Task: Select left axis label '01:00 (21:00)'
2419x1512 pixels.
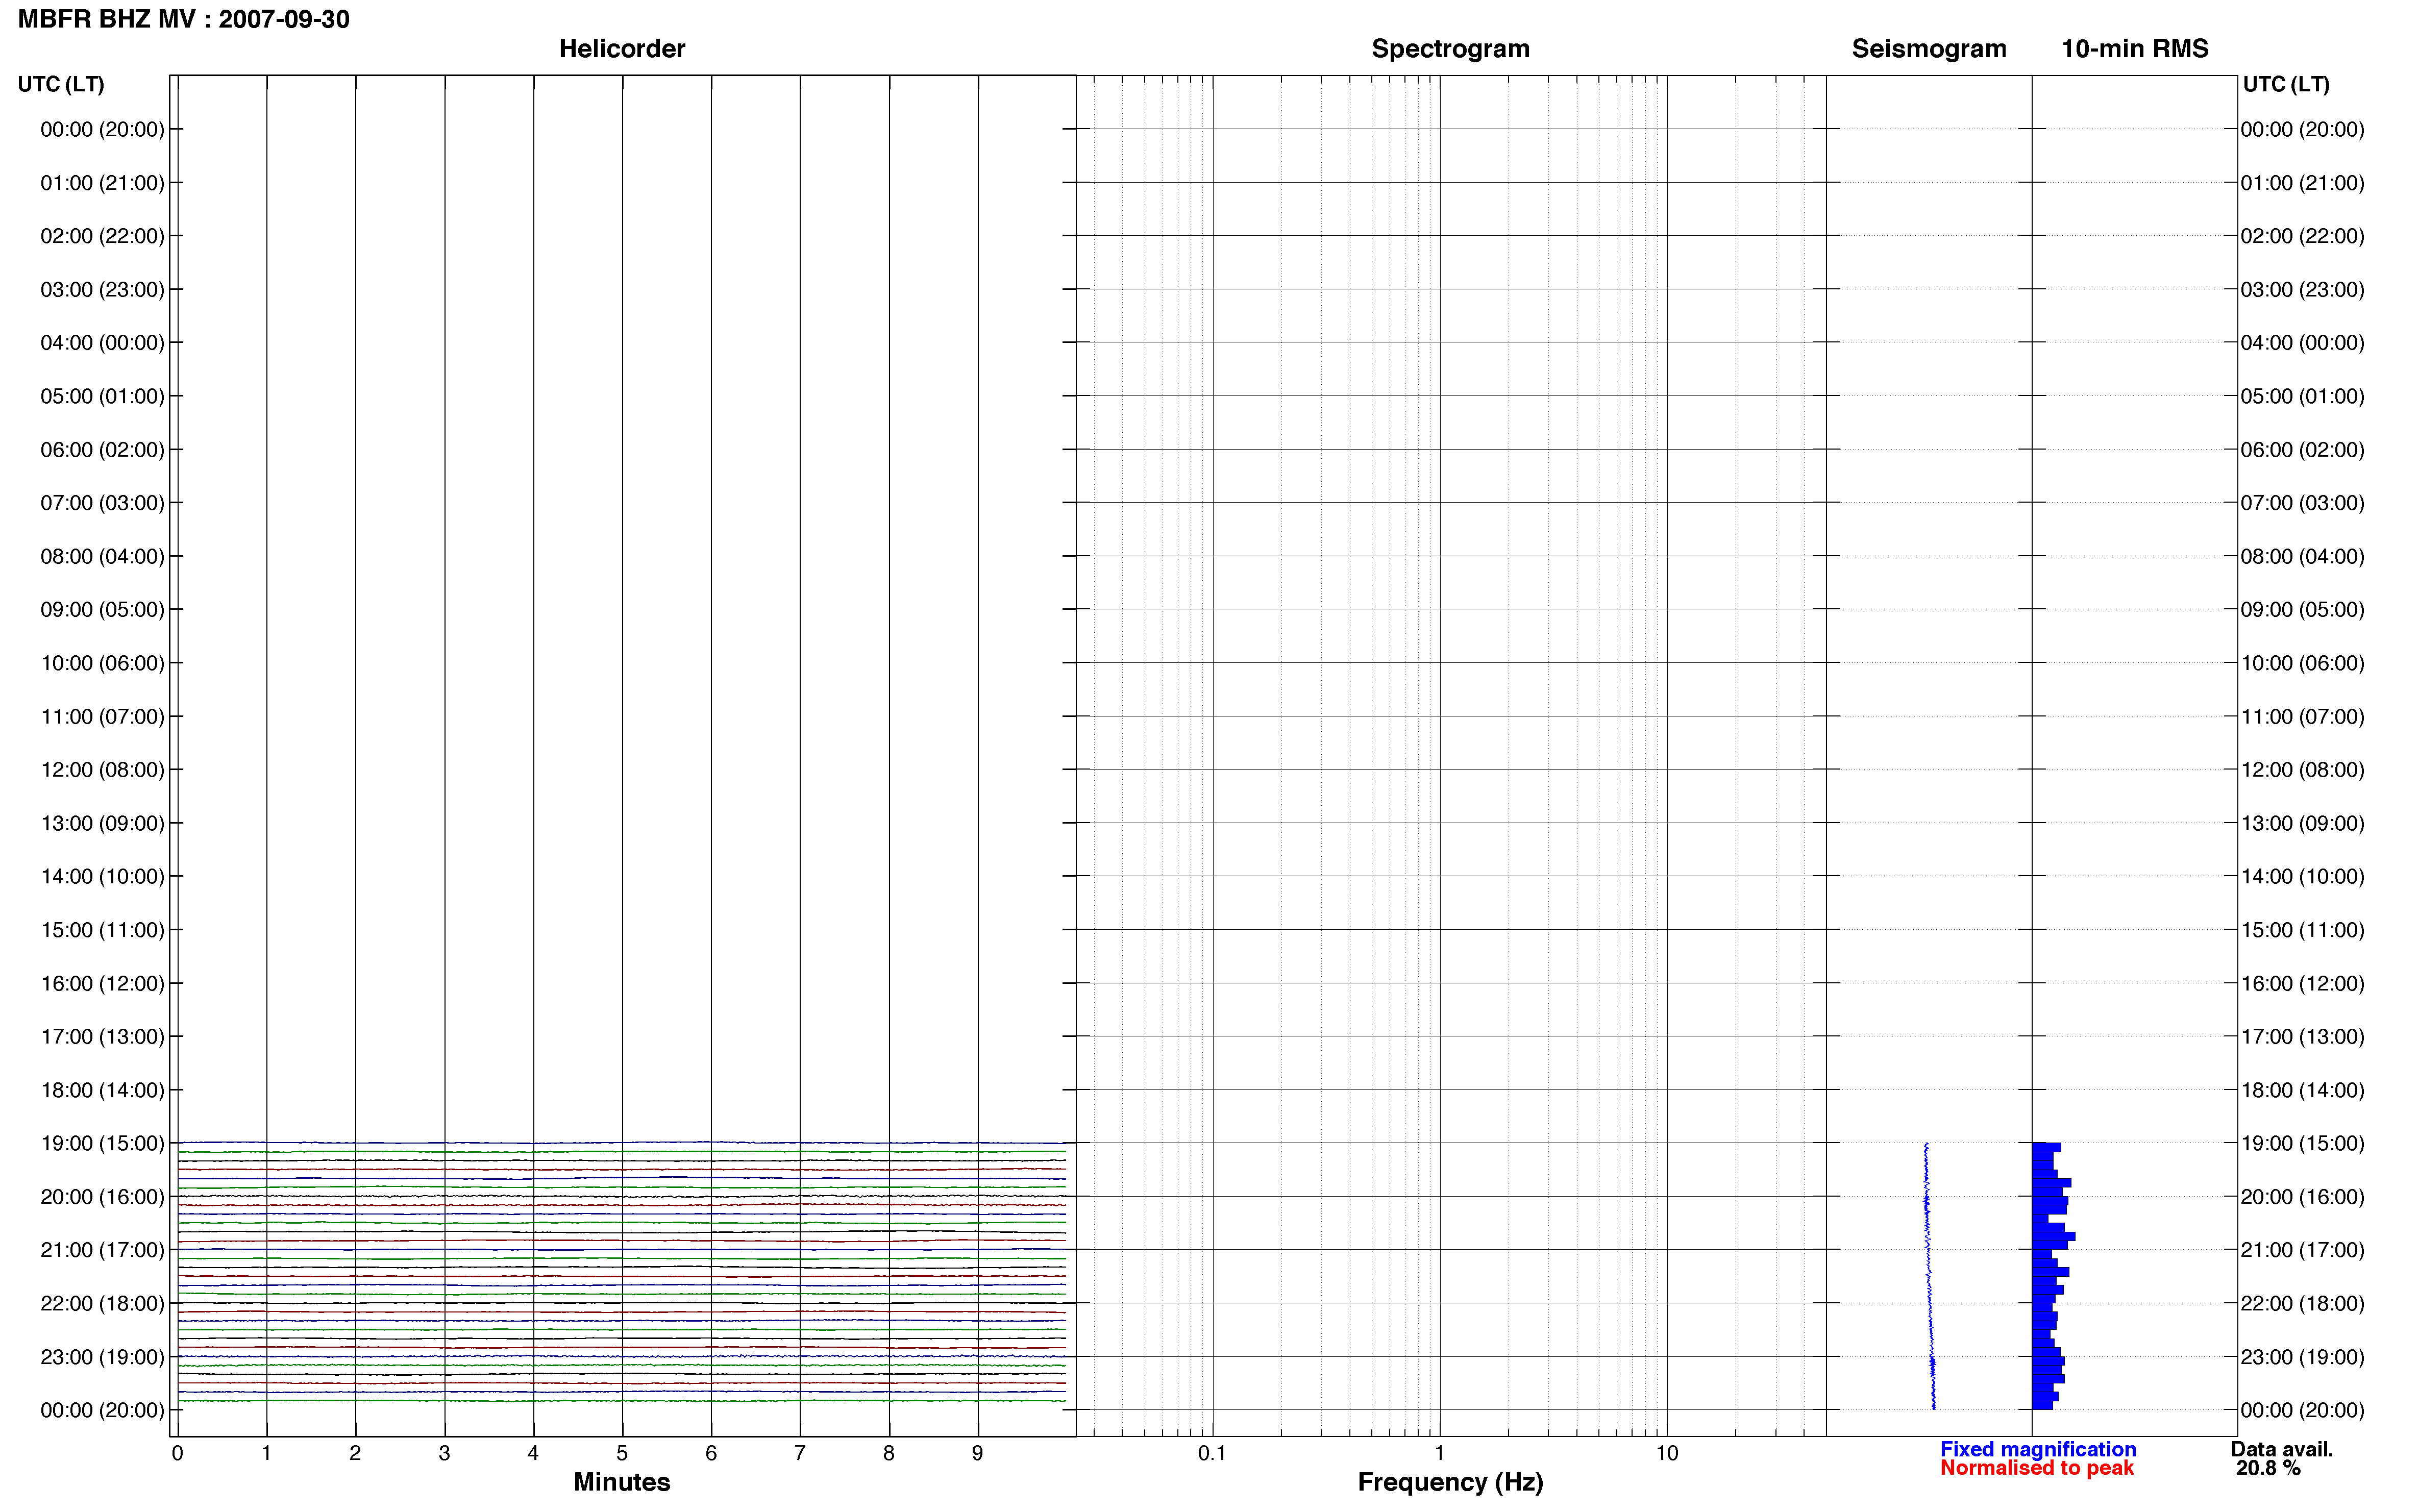Action: 102,183
